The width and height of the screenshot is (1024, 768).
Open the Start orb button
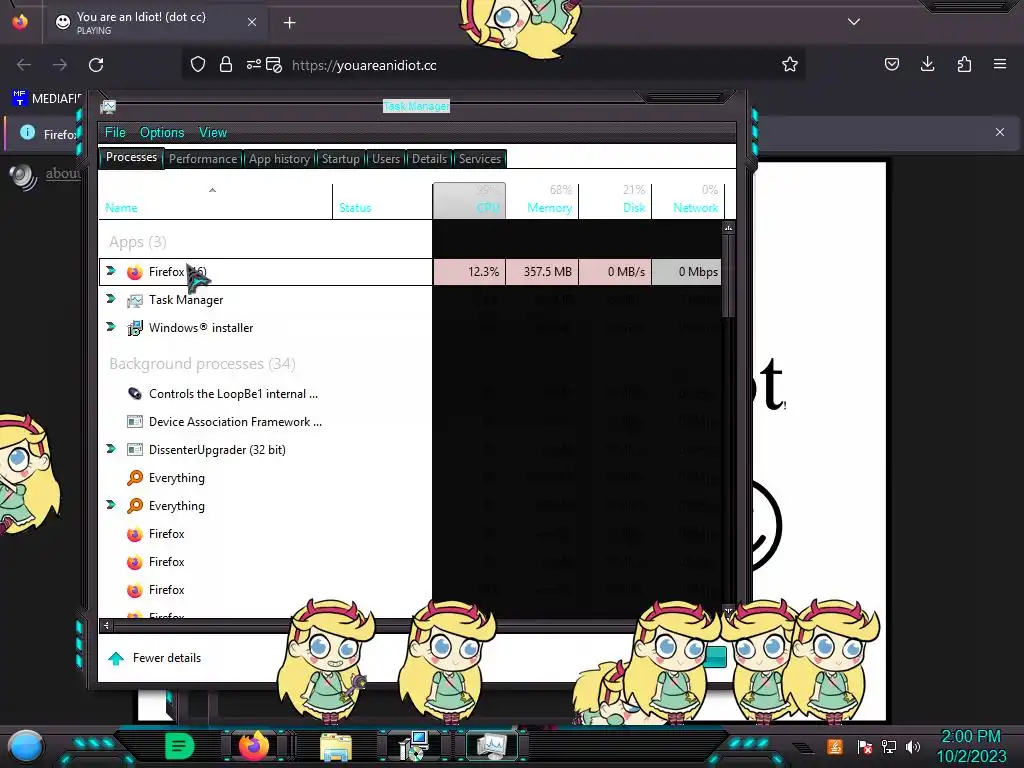coord(25,746)
